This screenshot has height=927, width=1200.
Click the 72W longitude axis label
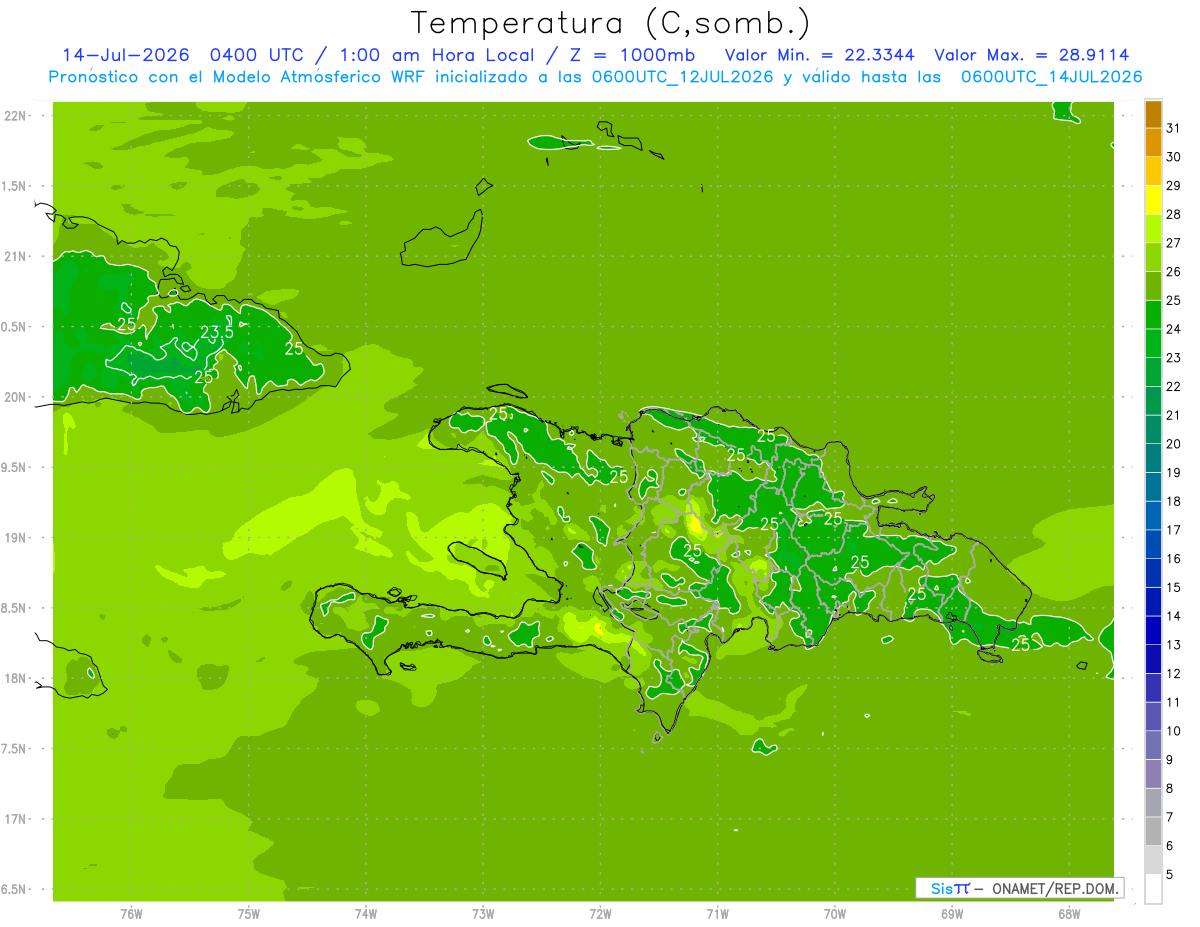click(601, 913)
